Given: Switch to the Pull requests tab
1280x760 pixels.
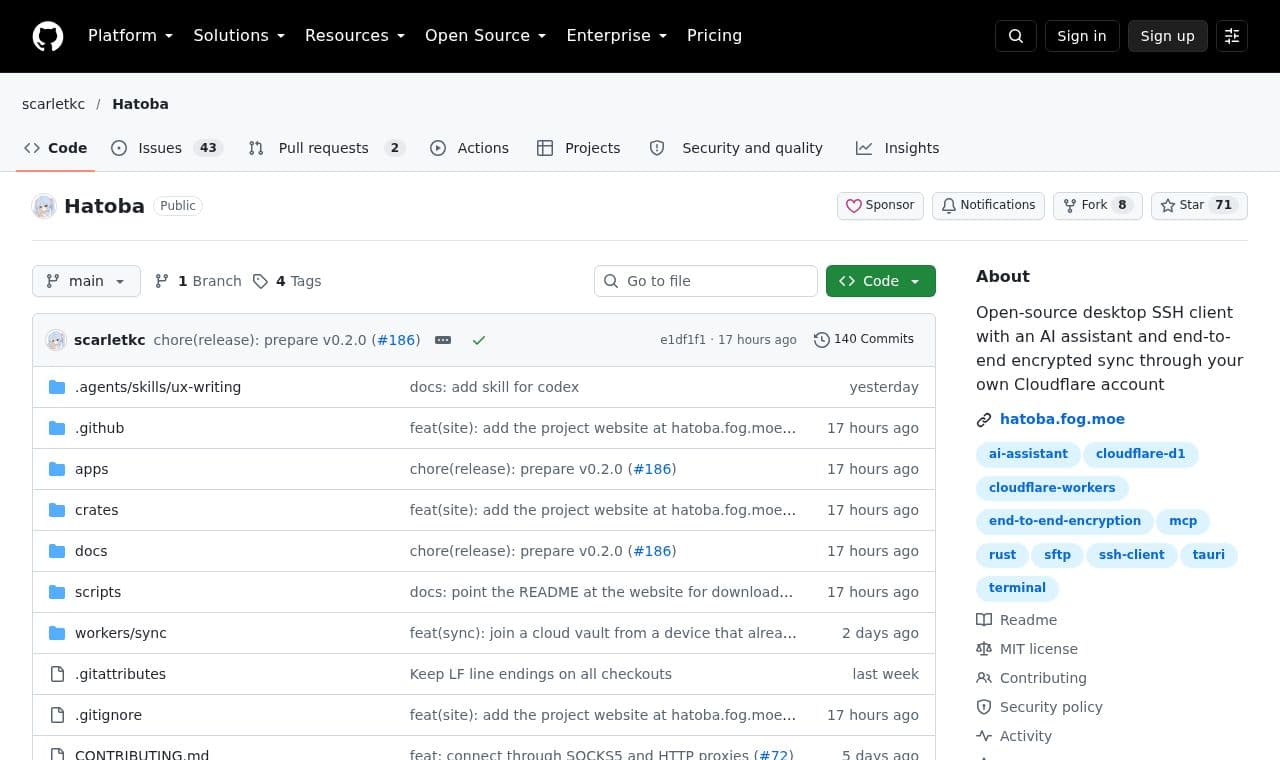Looking at the screenshot, I should pos(326,148).
